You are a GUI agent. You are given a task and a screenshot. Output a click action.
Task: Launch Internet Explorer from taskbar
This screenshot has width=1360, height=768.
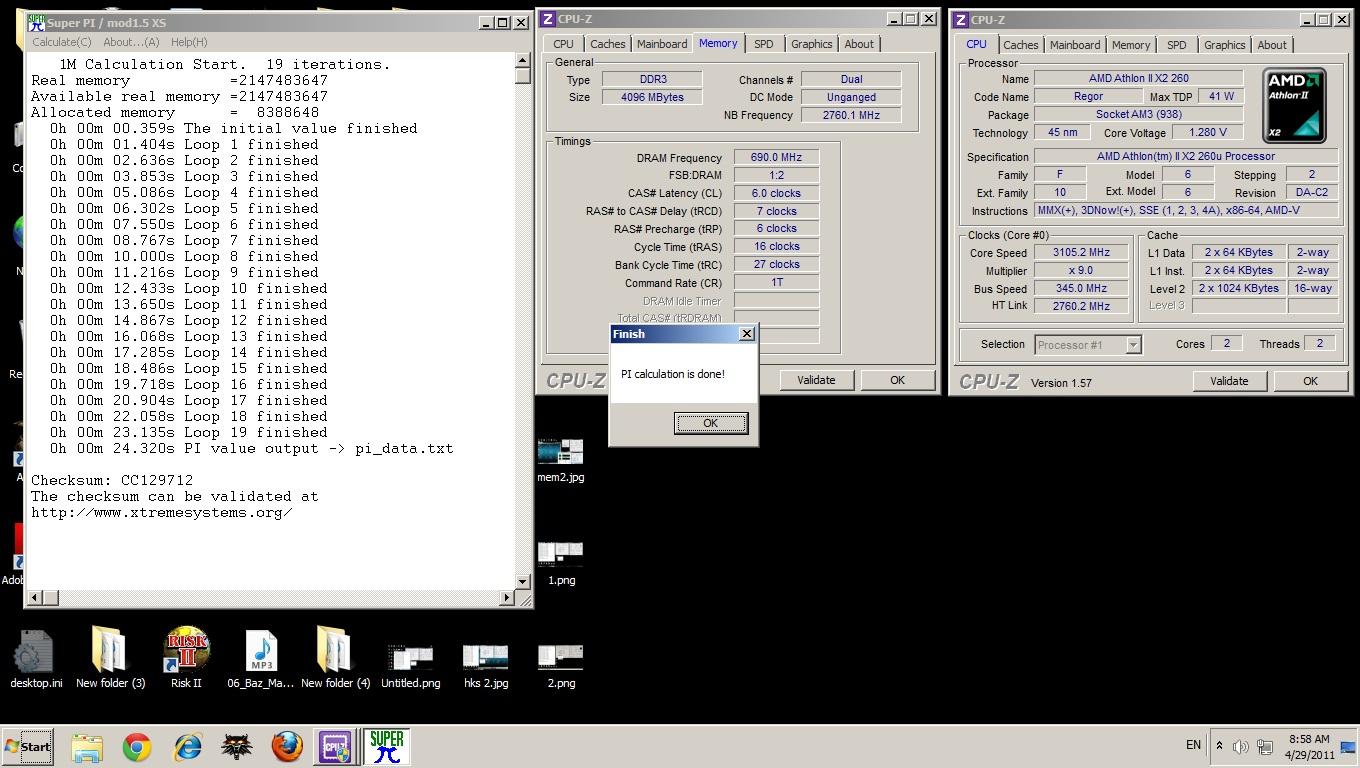tap(187, 747)
